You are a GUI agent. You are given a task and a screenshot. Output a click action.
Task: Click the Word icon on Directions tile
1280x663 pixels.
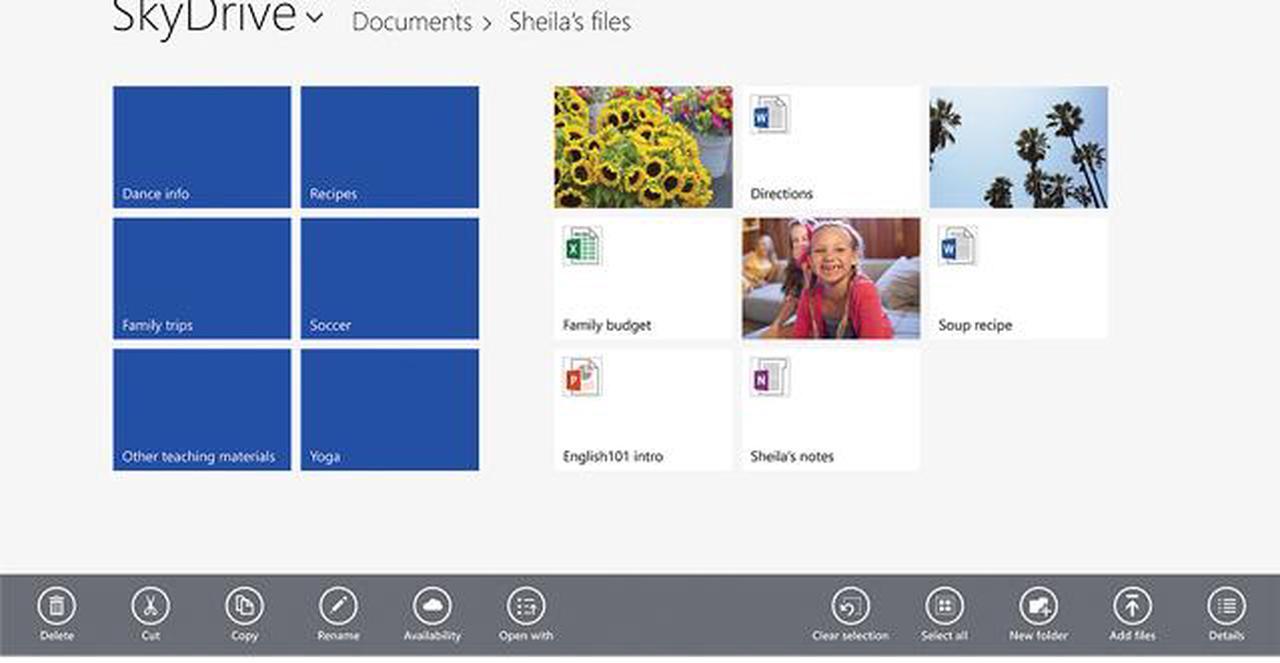click(x=769, y=115)
